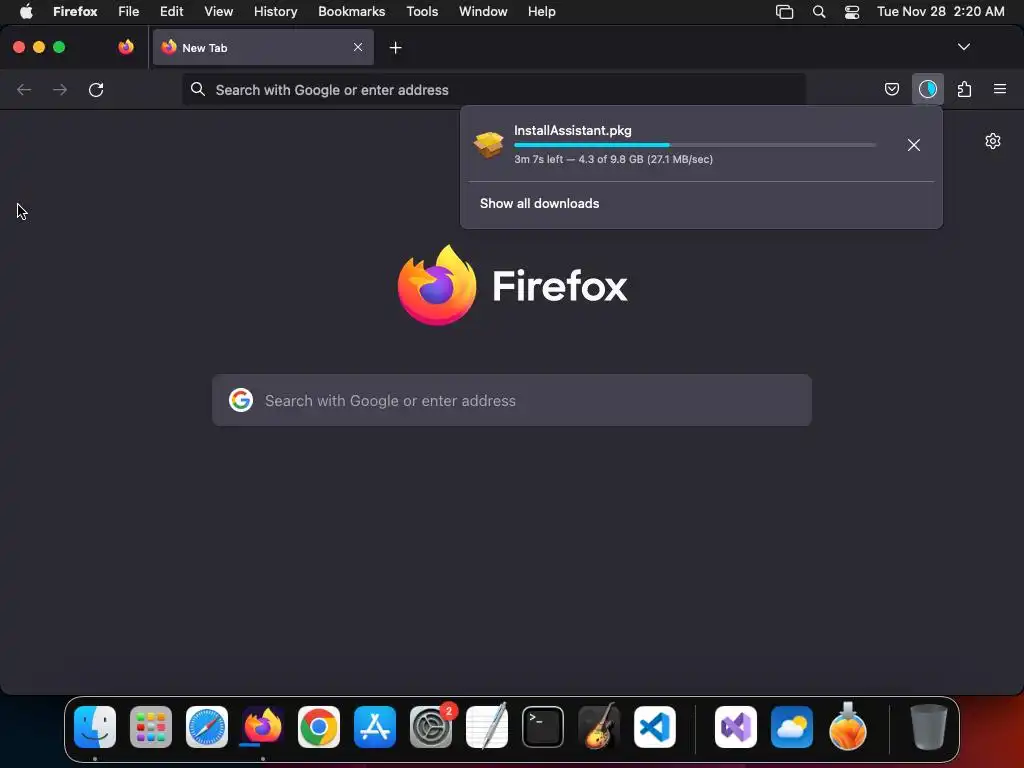Close the New Tab tab
The height and width of the screenshot is (768, 1024).
tap(358, 47)
